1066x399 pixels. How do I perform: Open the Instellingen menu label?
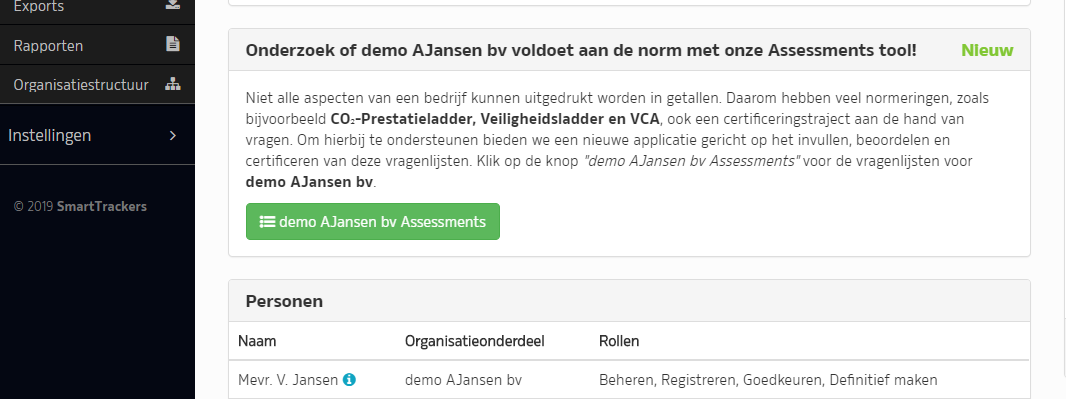click(x=50, y=135)
